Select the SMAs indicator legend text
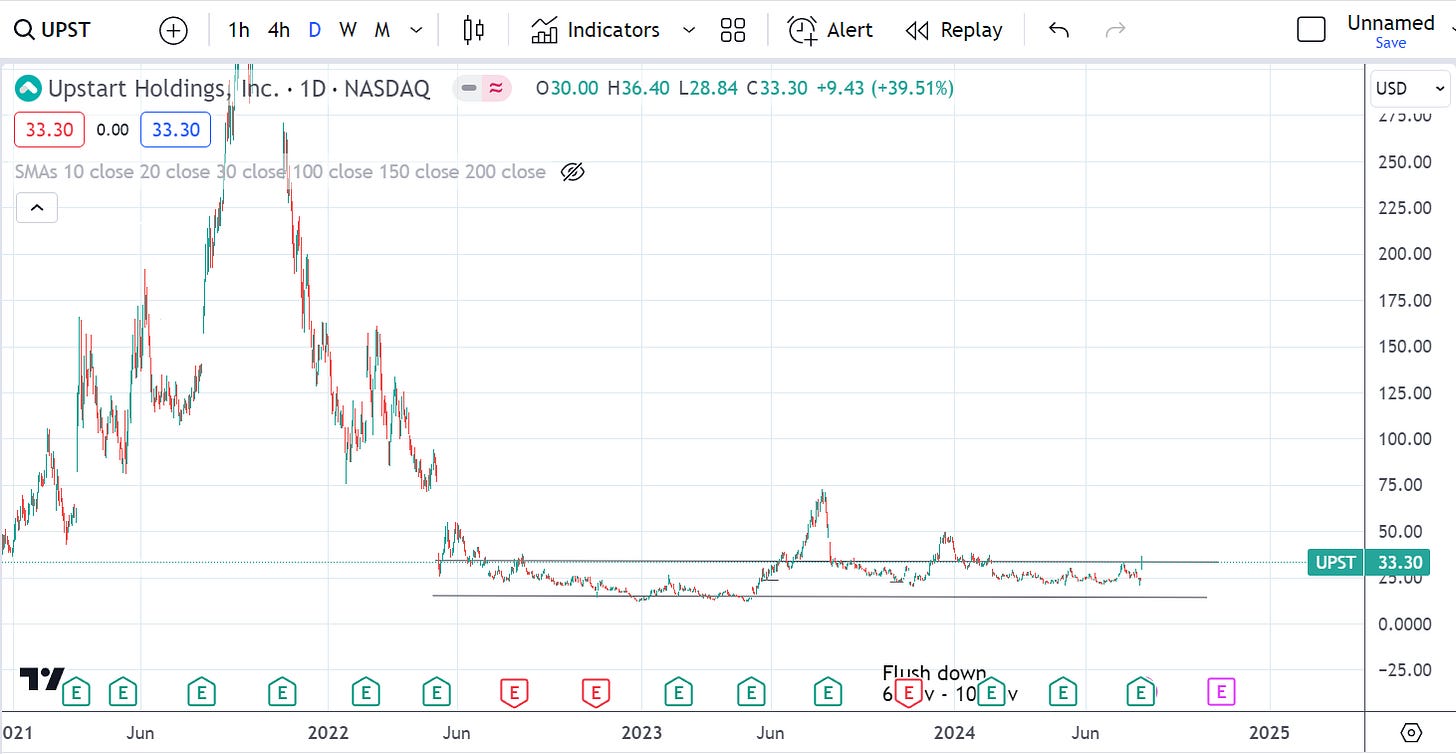The image size is (1456, 754). [x=280, y=172]
